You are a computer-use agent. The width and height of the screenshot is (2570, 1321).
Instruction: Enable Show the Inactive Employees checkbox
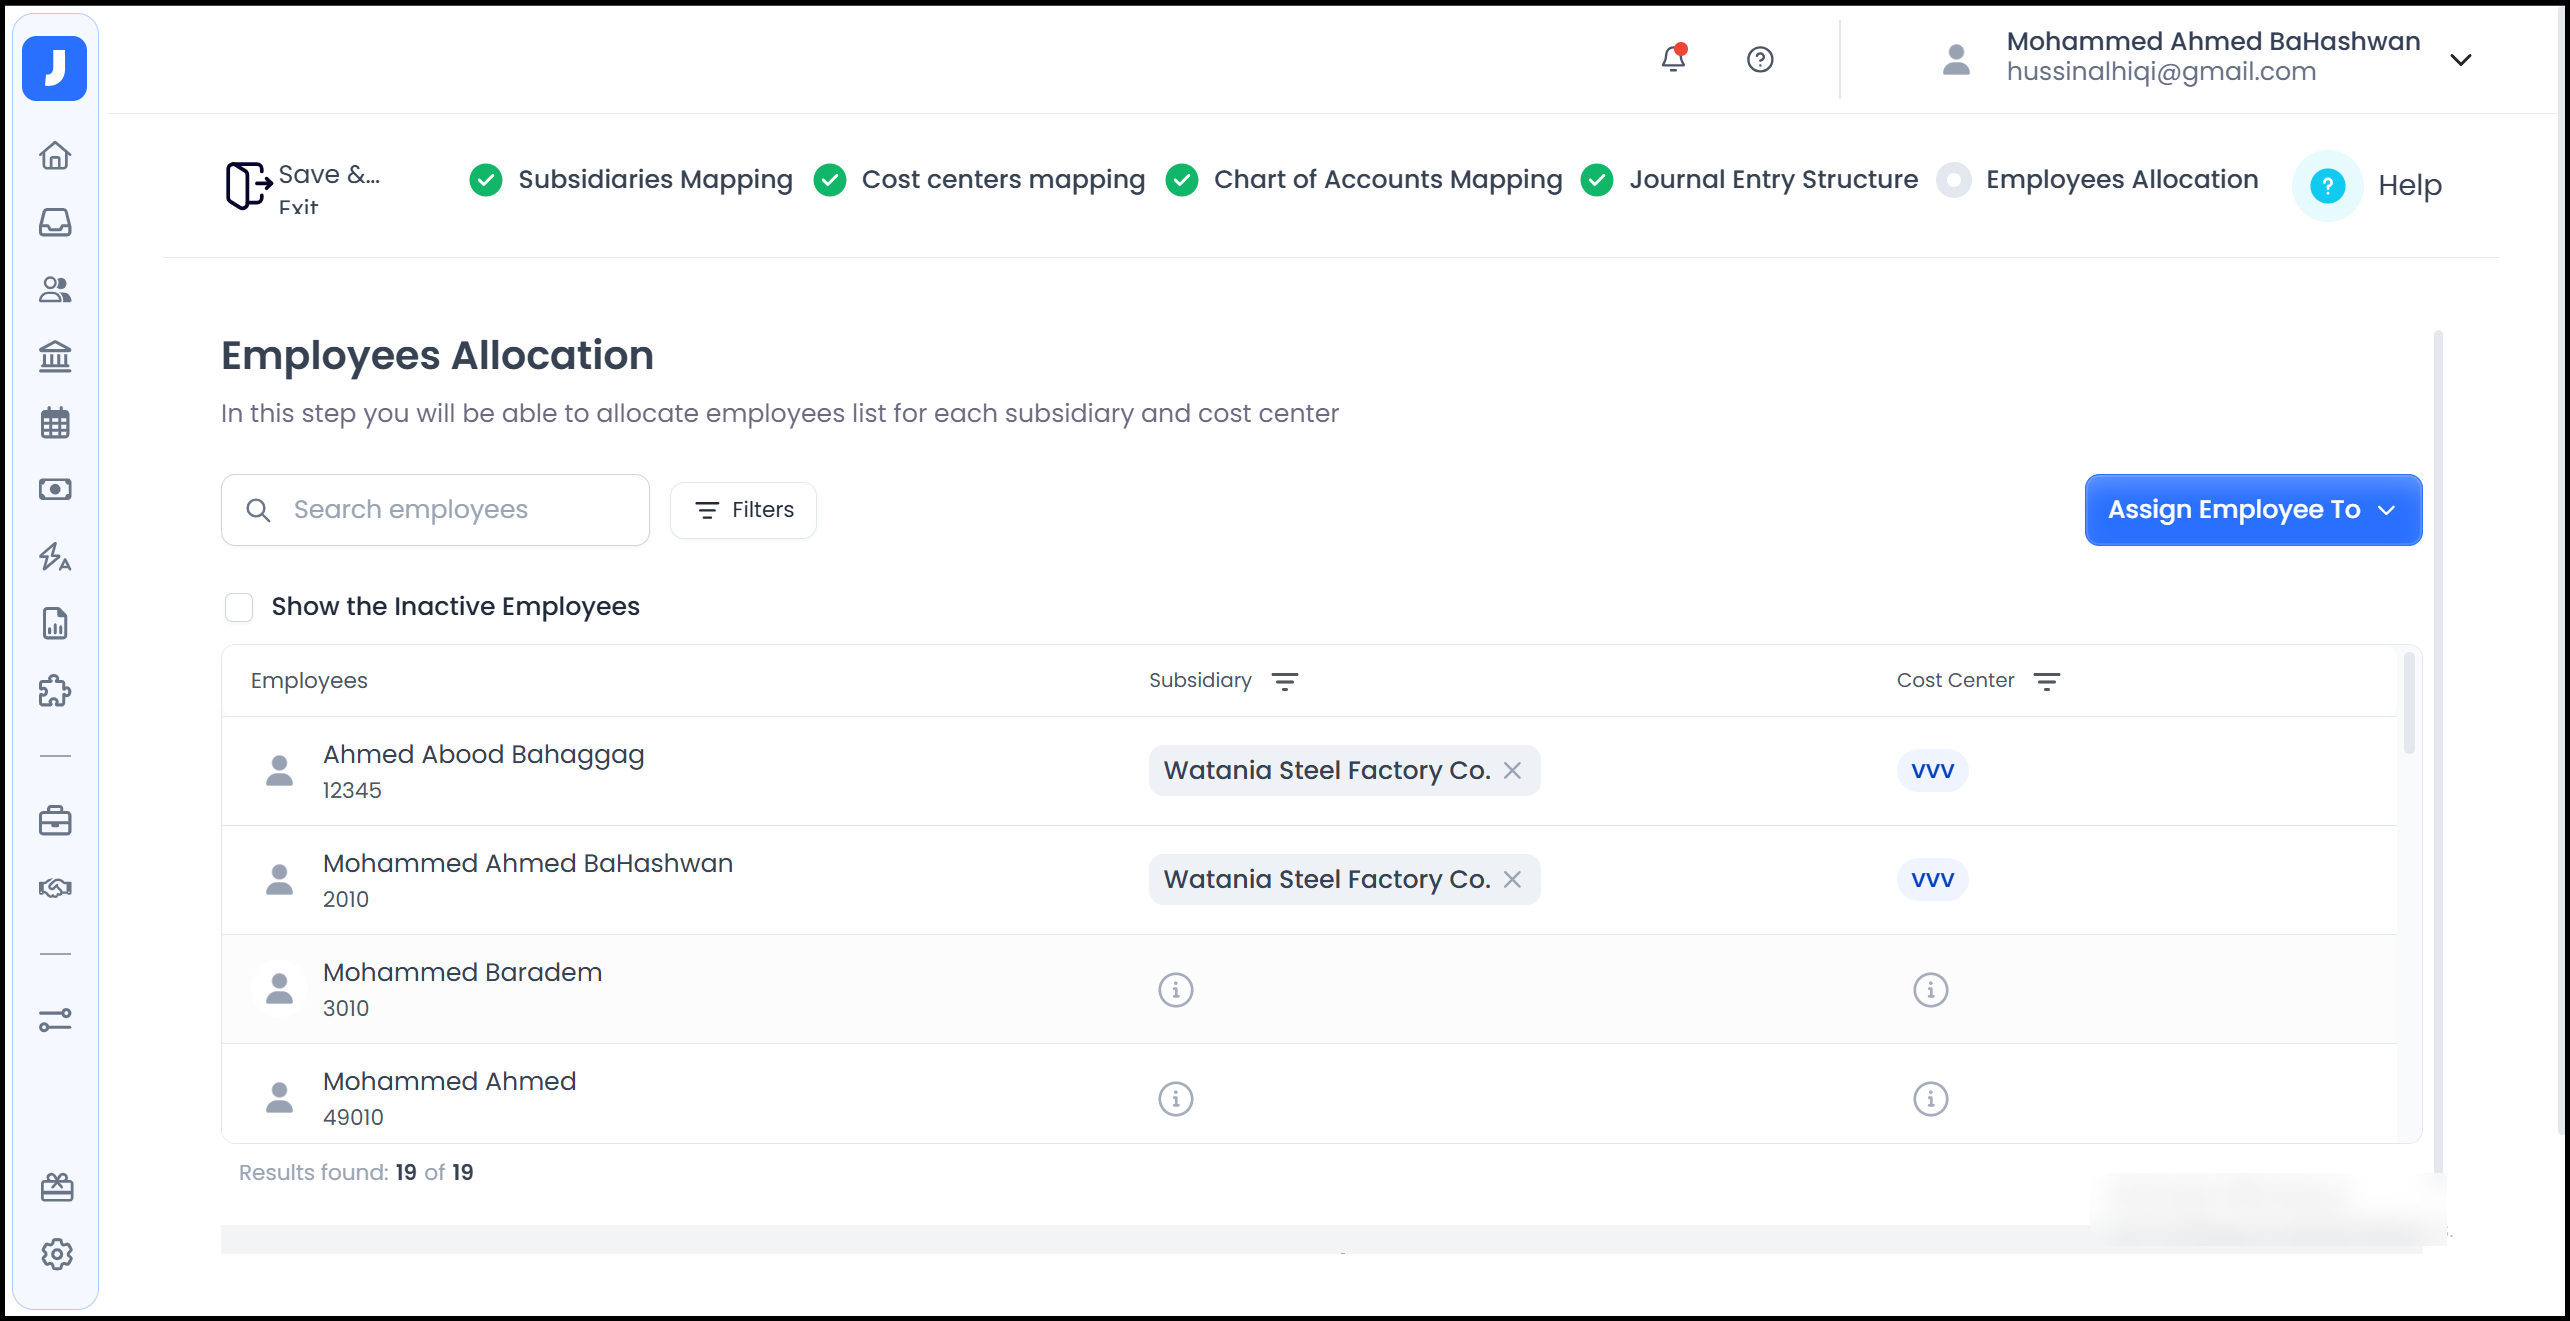click(x=239, y=607)
